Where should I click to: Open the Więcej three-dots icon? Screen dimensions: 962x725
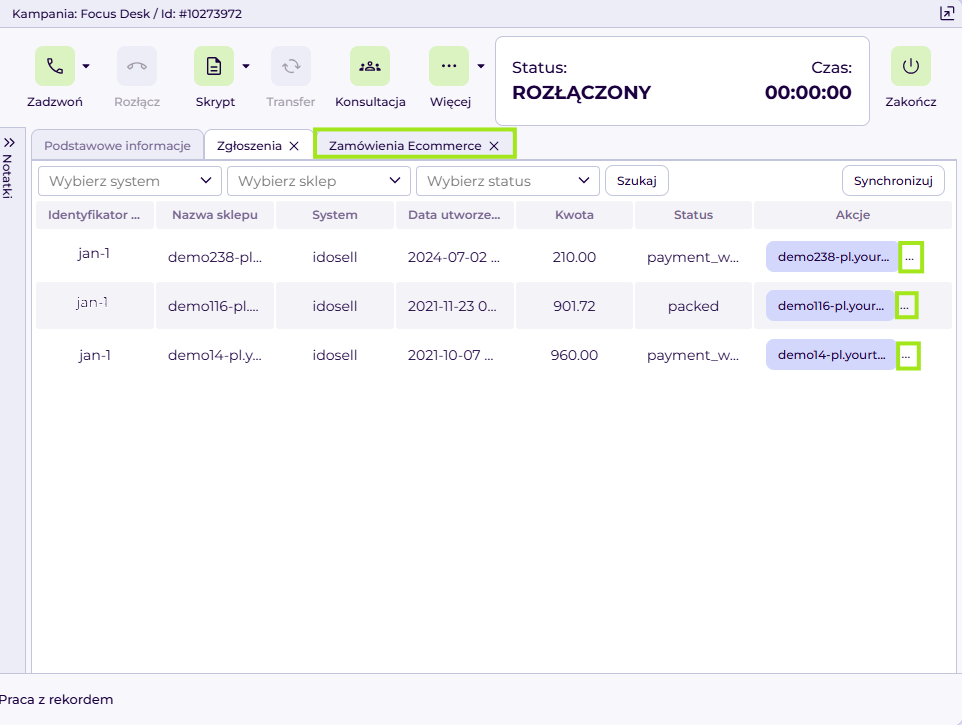tap(449, 66)
